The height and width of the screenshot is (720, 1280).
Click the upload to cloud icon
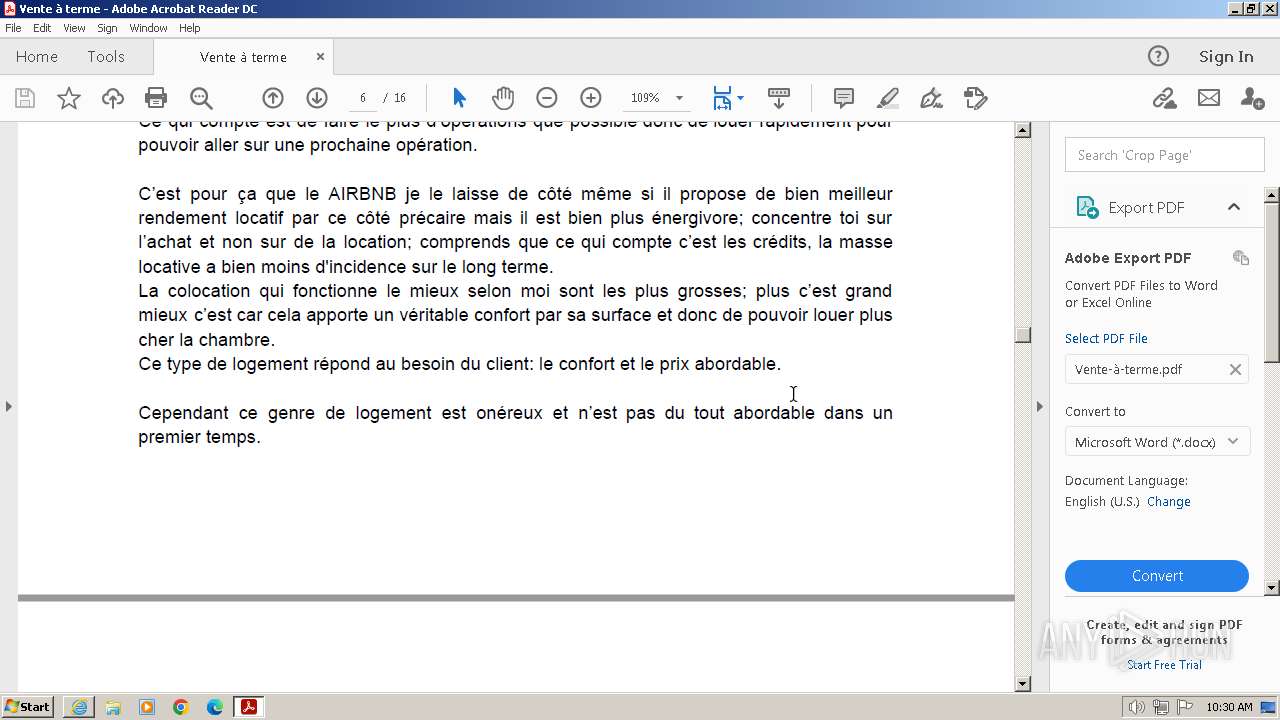point(113,98)
